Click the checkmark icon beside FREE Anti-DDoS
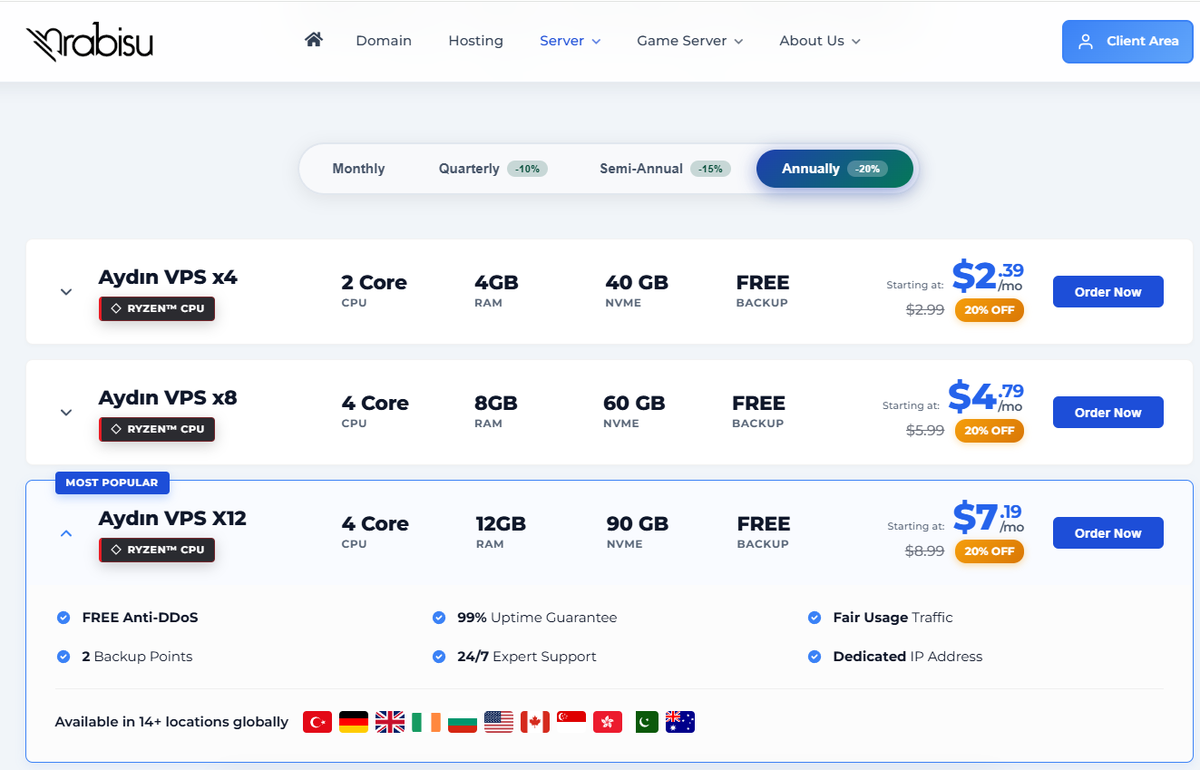 point(64,618)
